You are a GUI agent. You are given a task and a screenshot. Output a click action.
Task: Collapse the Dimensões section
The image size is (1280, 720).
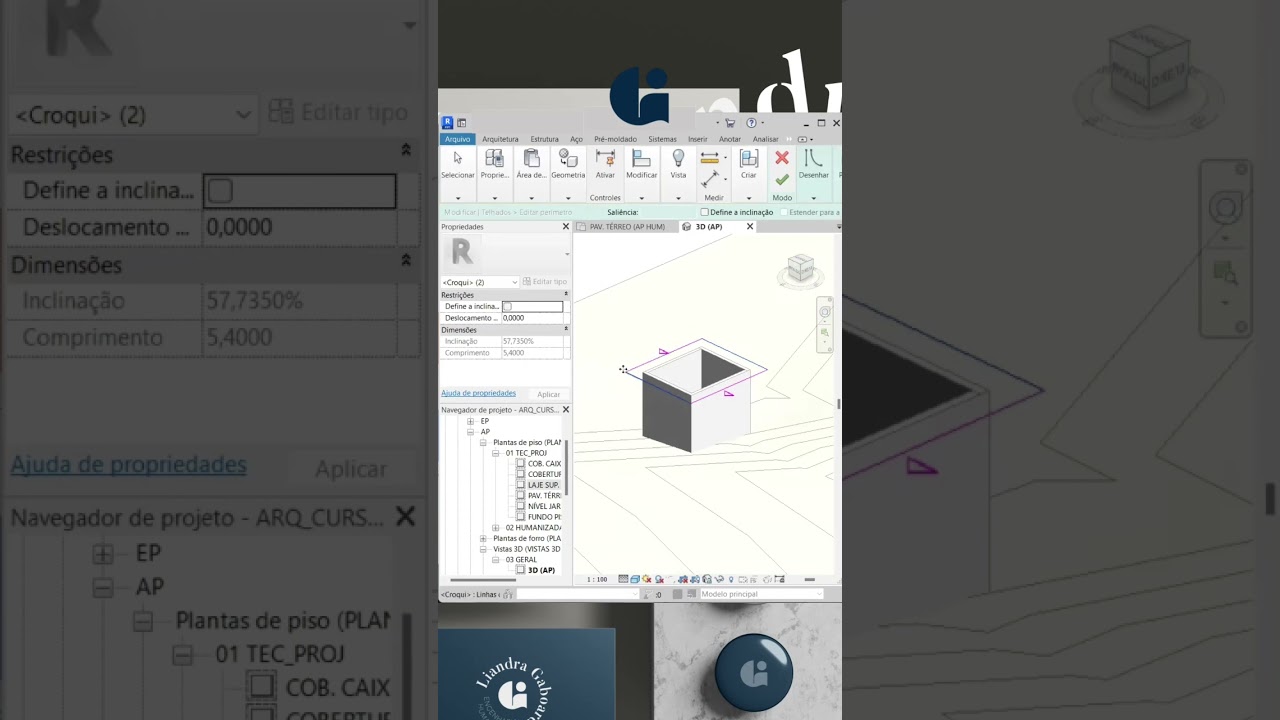coord(566,329)
